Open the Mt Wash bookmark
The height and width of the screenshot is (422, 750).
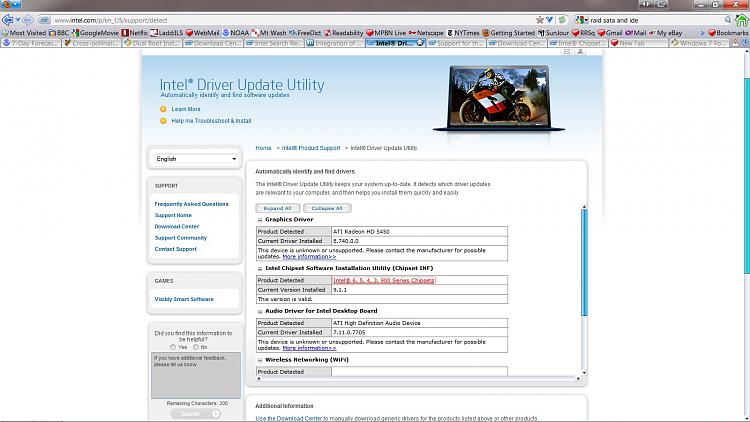pyautogui.click(x=269, y=33)
